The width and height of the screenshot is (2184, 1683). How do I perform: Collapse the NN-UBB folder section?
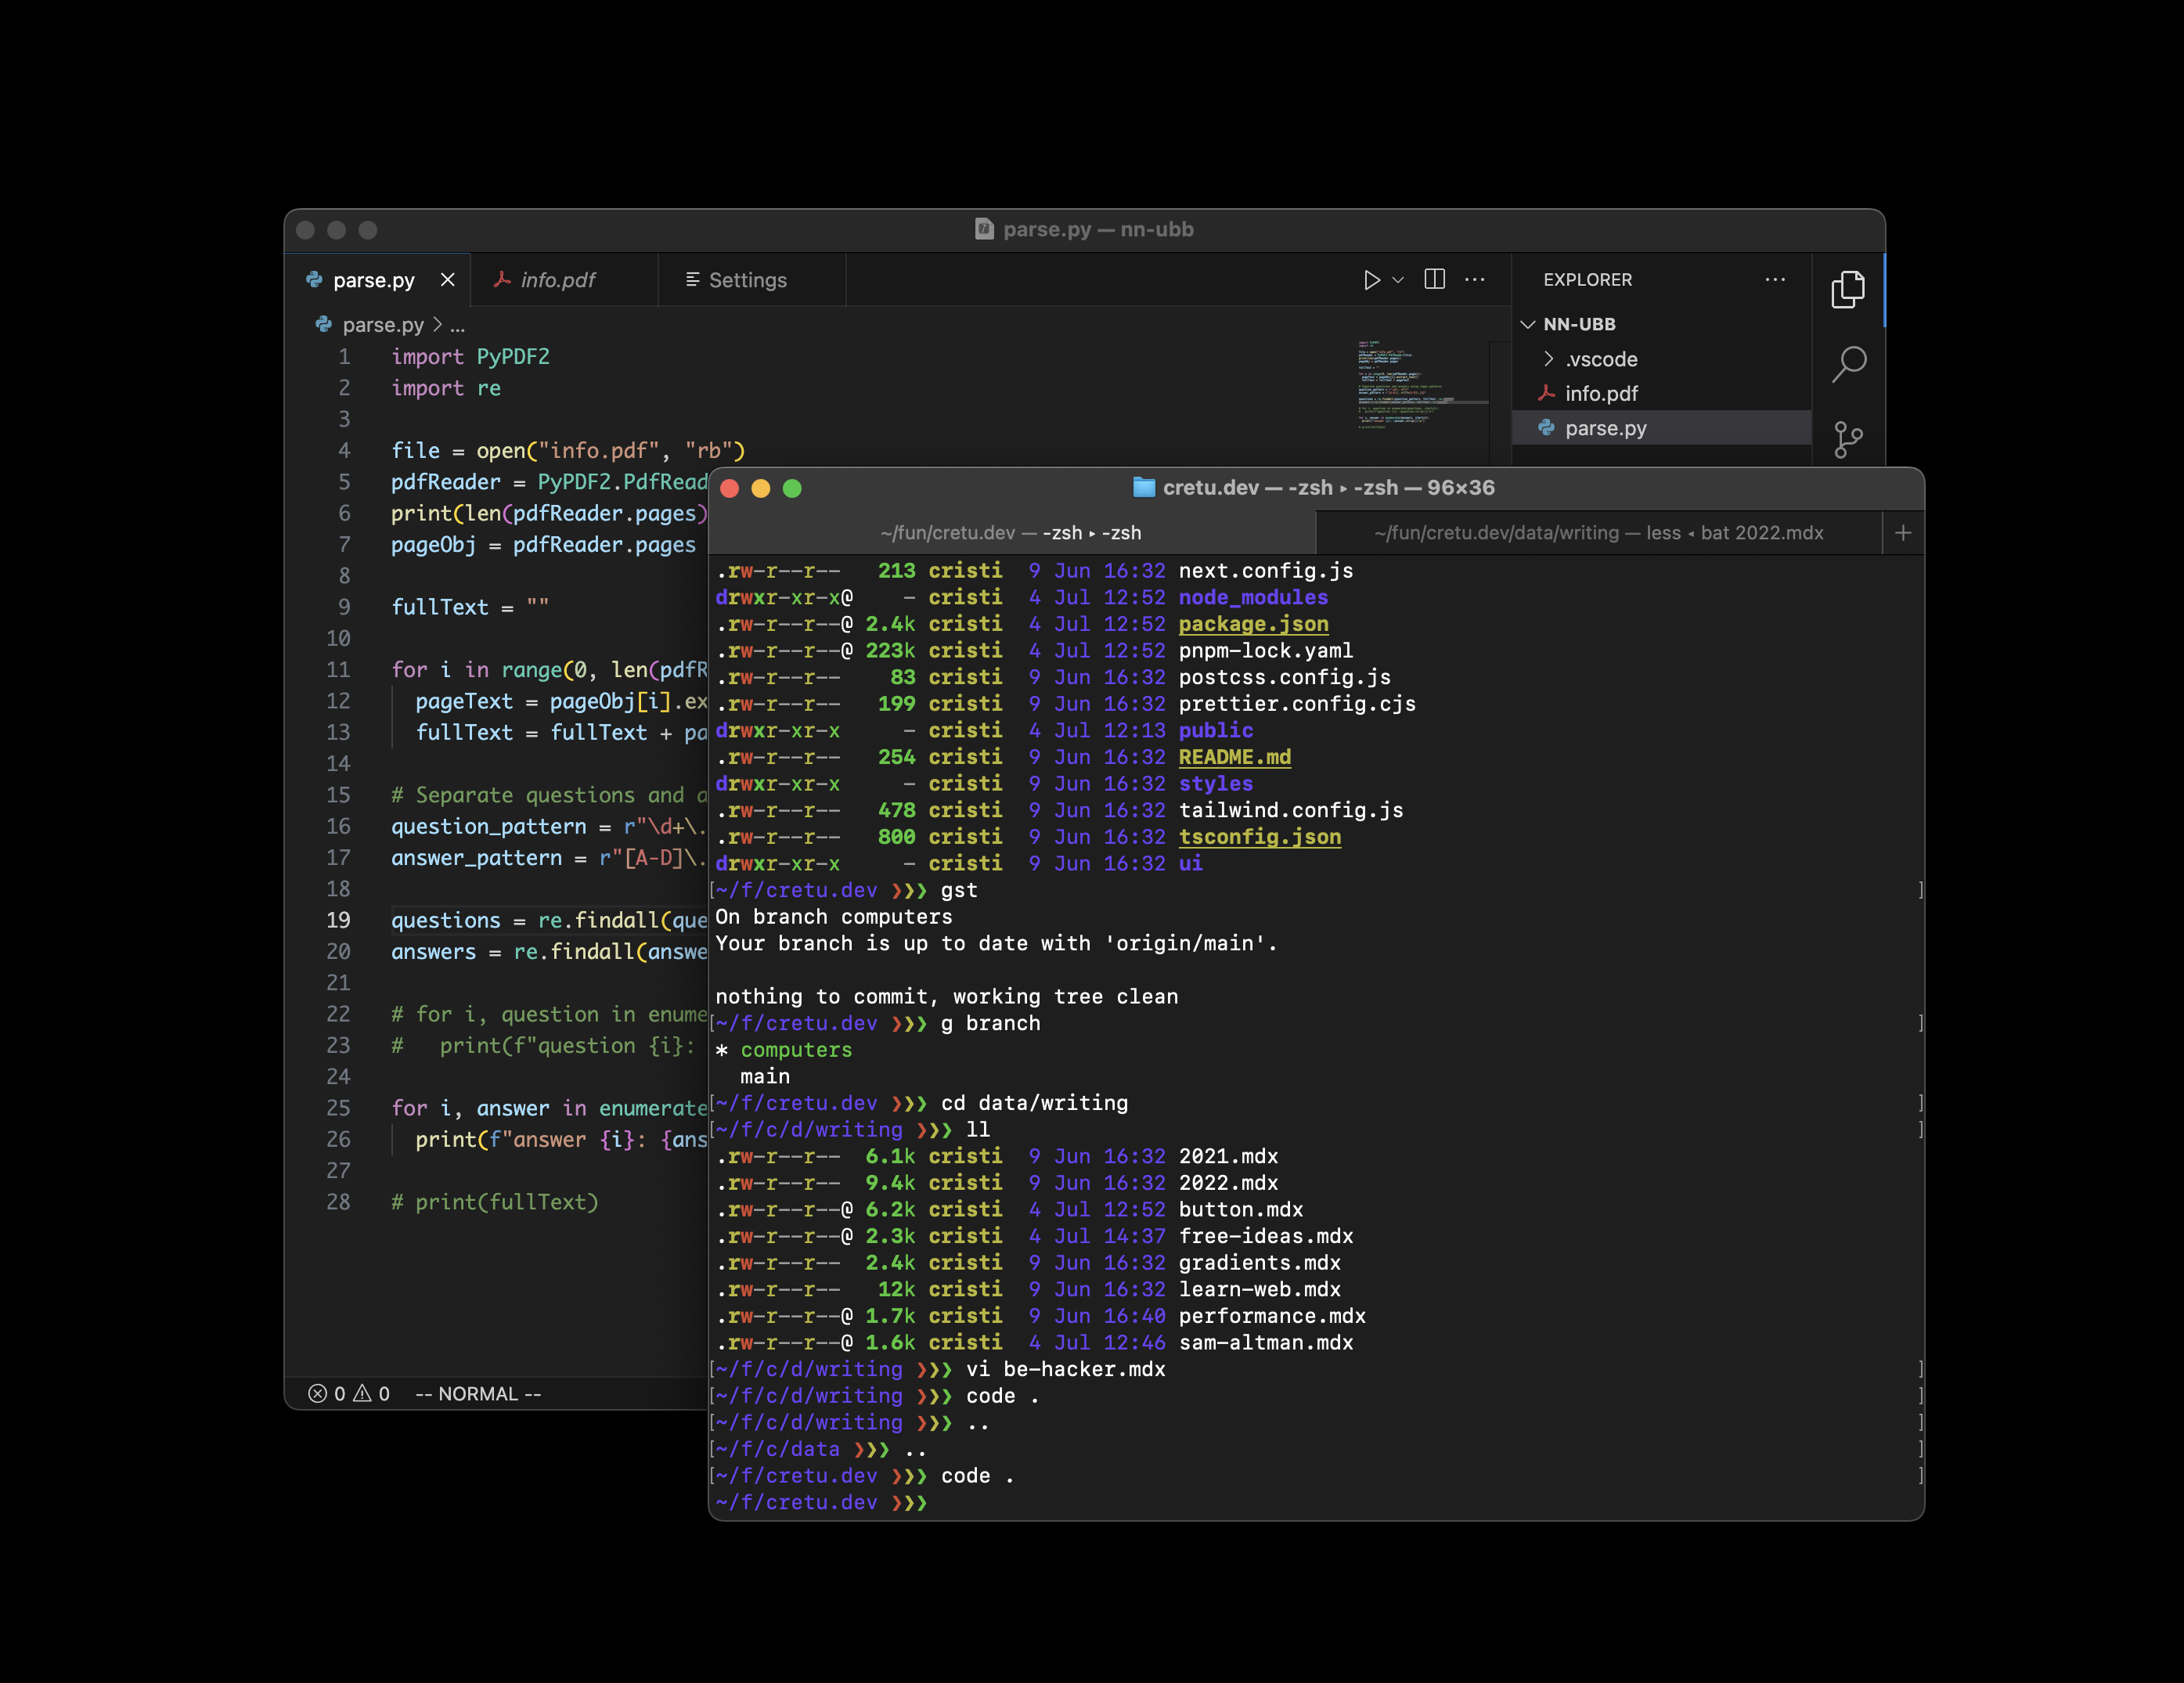tap(1528, 324)
